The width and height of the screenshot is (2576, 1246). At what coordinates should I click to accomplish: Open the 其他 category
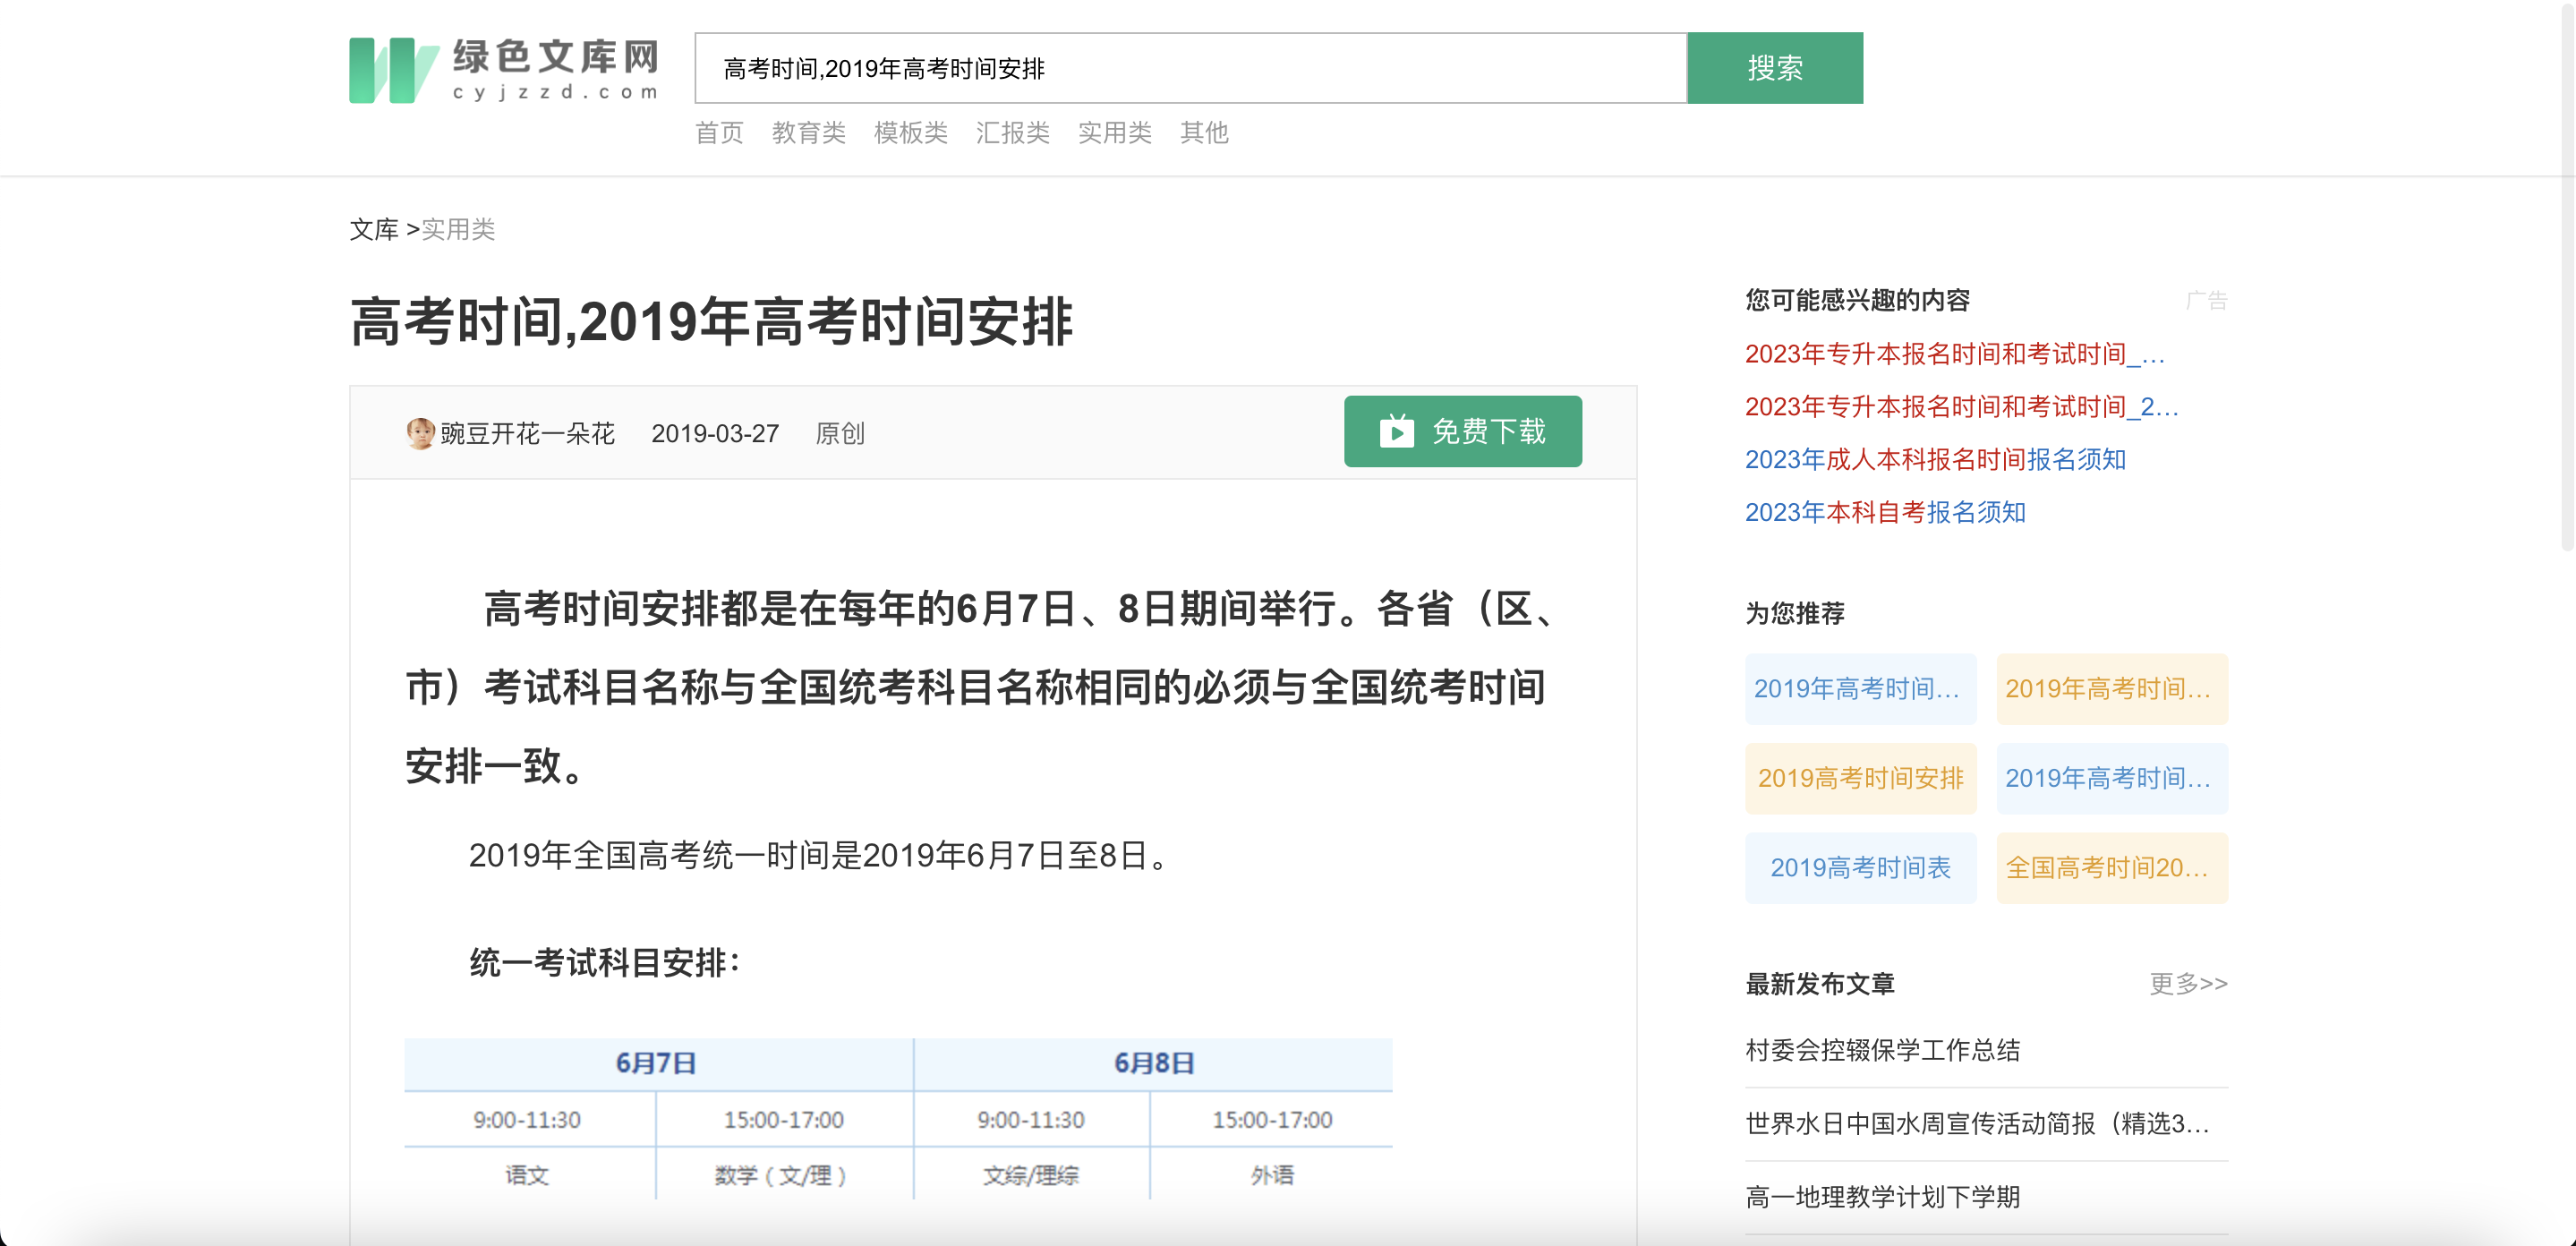point(1203,132)
